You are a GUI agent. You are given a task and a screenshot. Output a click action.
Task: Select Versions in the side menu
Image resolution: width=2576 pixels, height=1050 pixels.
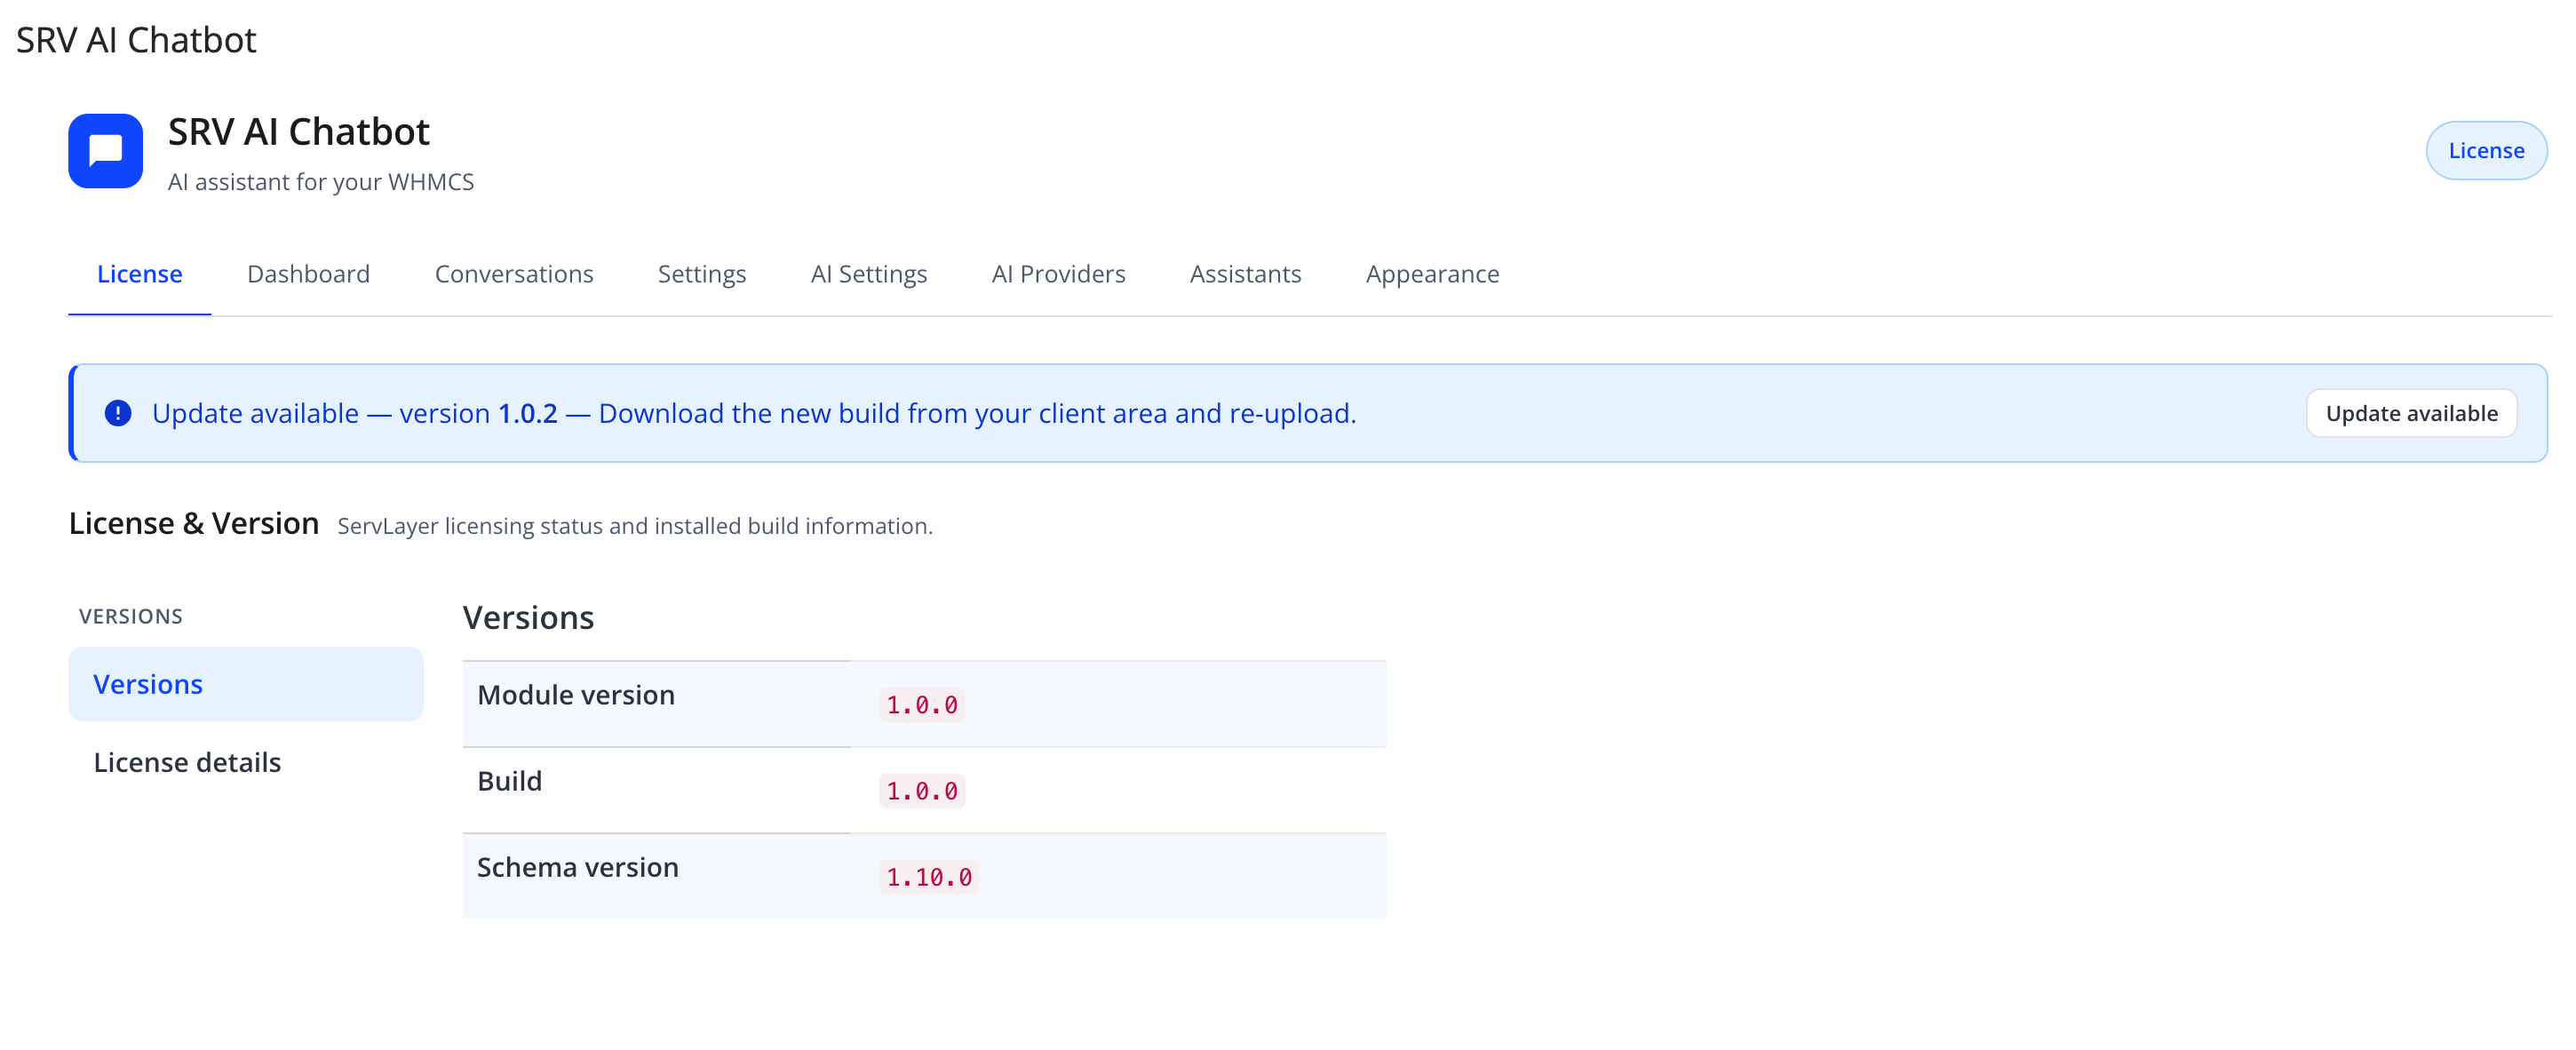click(246, 684)
